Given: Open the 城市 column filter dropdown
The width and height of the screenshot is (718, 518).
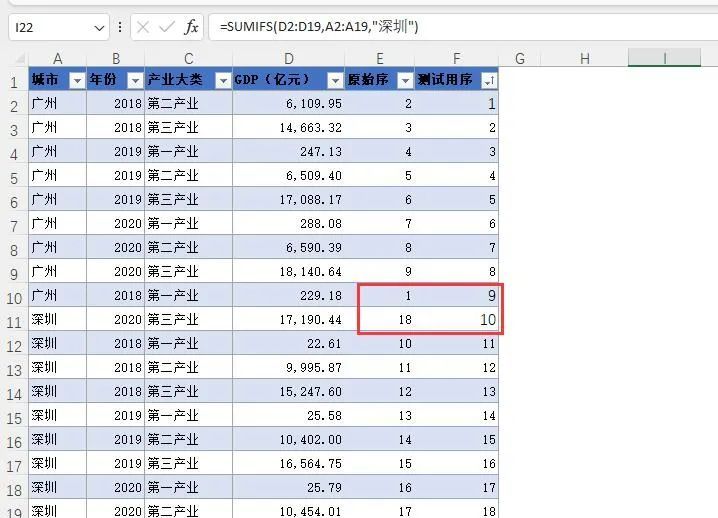Looking at the screenshot, I should click(76, 80).
